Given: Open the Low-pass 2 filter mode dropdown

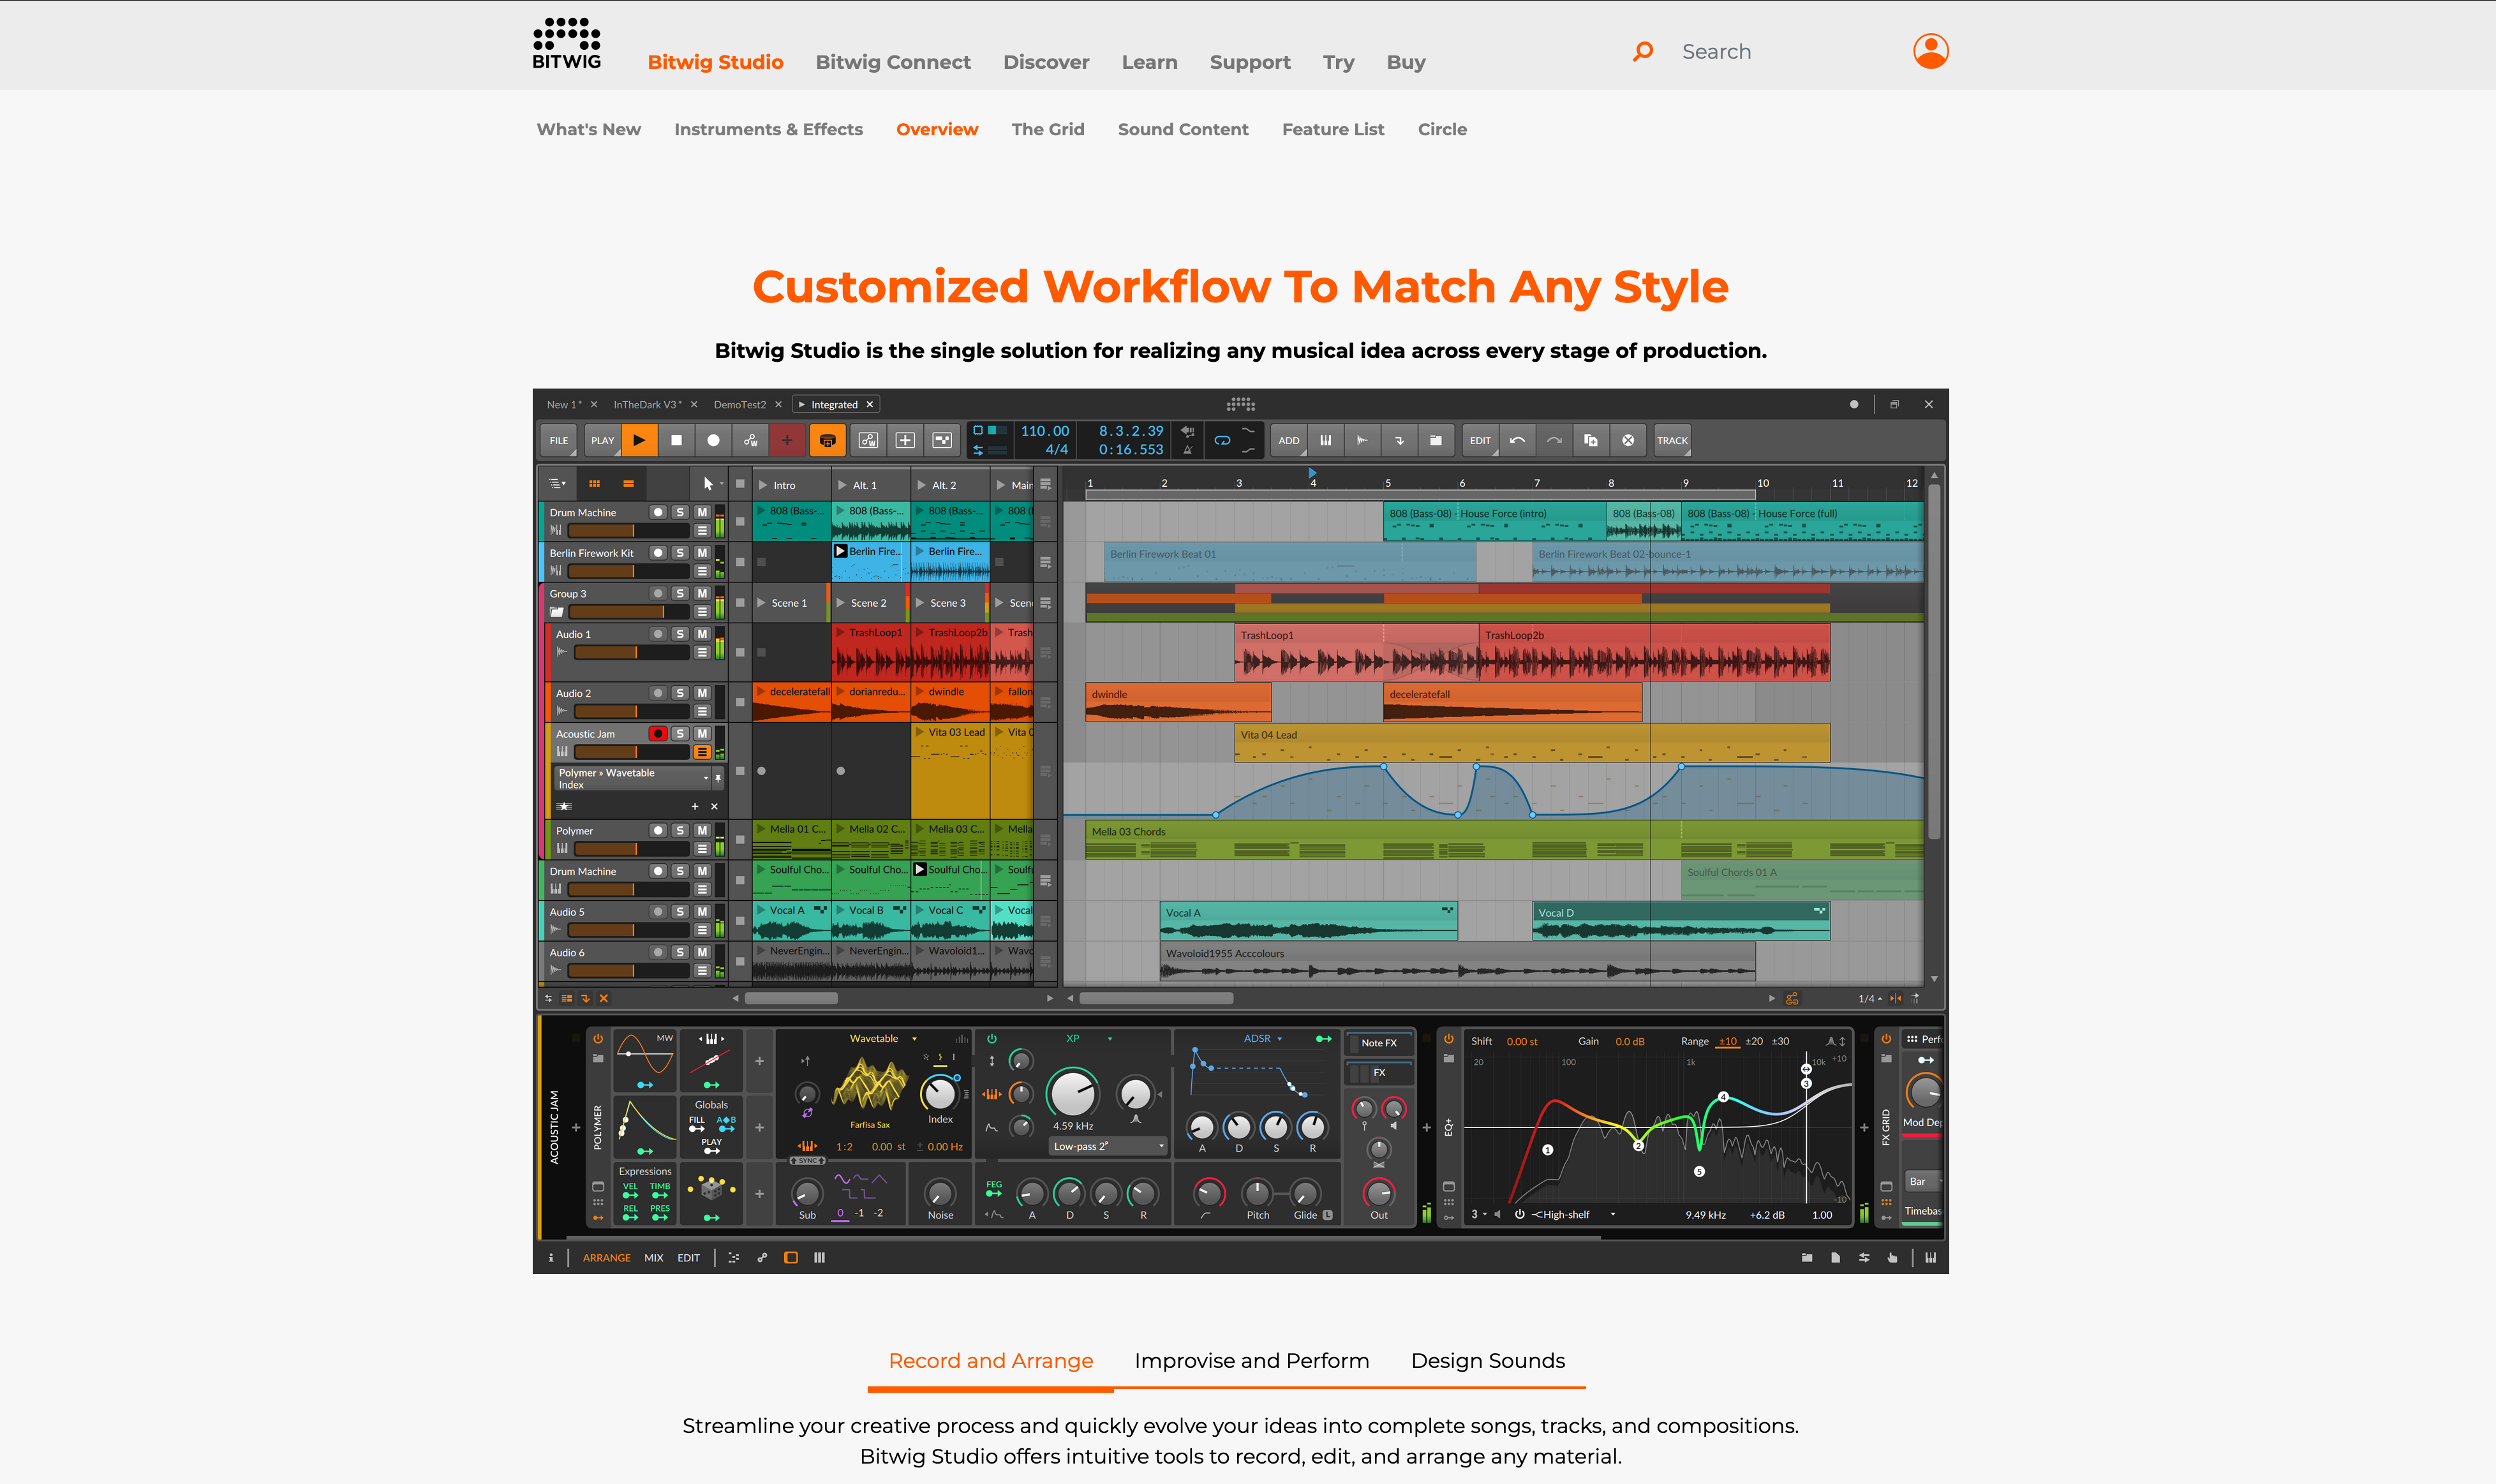Looking at the screenshot, I should point(1109,1146).
